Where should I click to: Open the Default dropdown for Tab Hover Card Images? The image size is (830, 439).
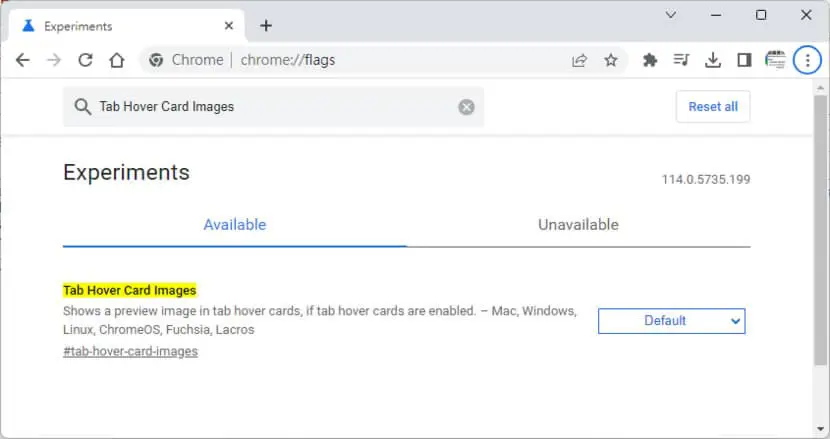671,321
